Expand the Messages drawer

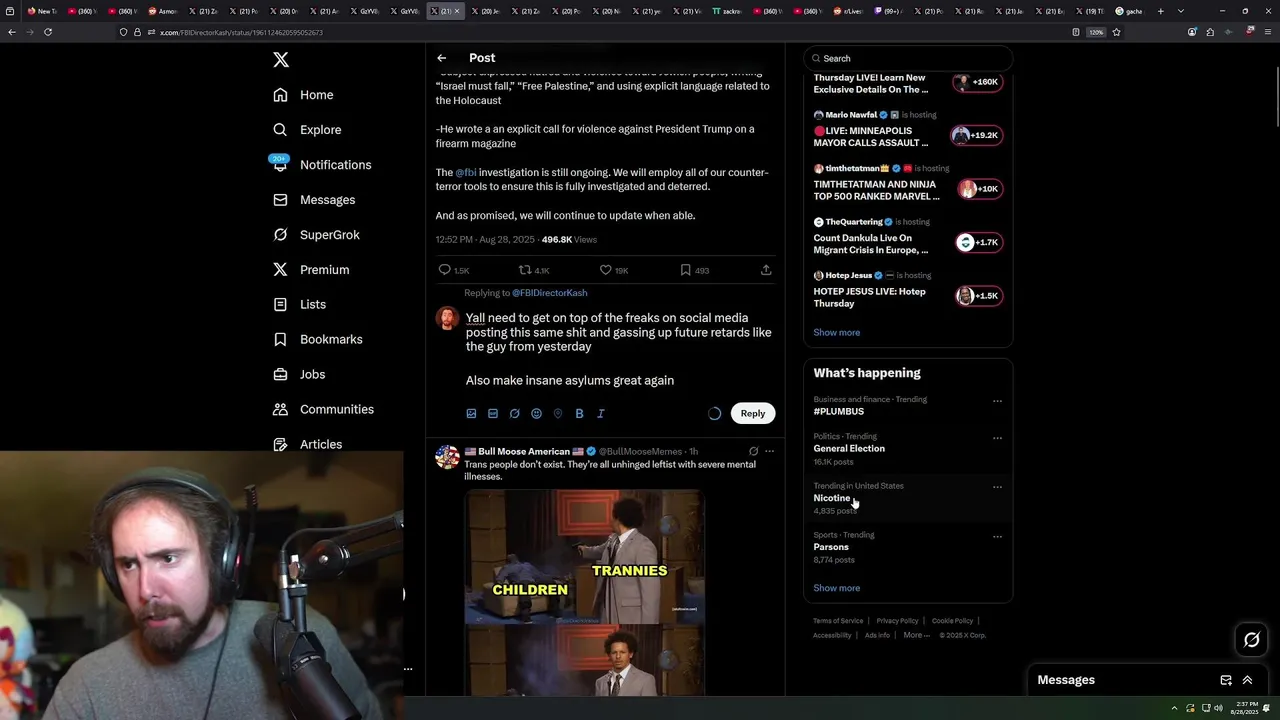(x=1247, y=680)
